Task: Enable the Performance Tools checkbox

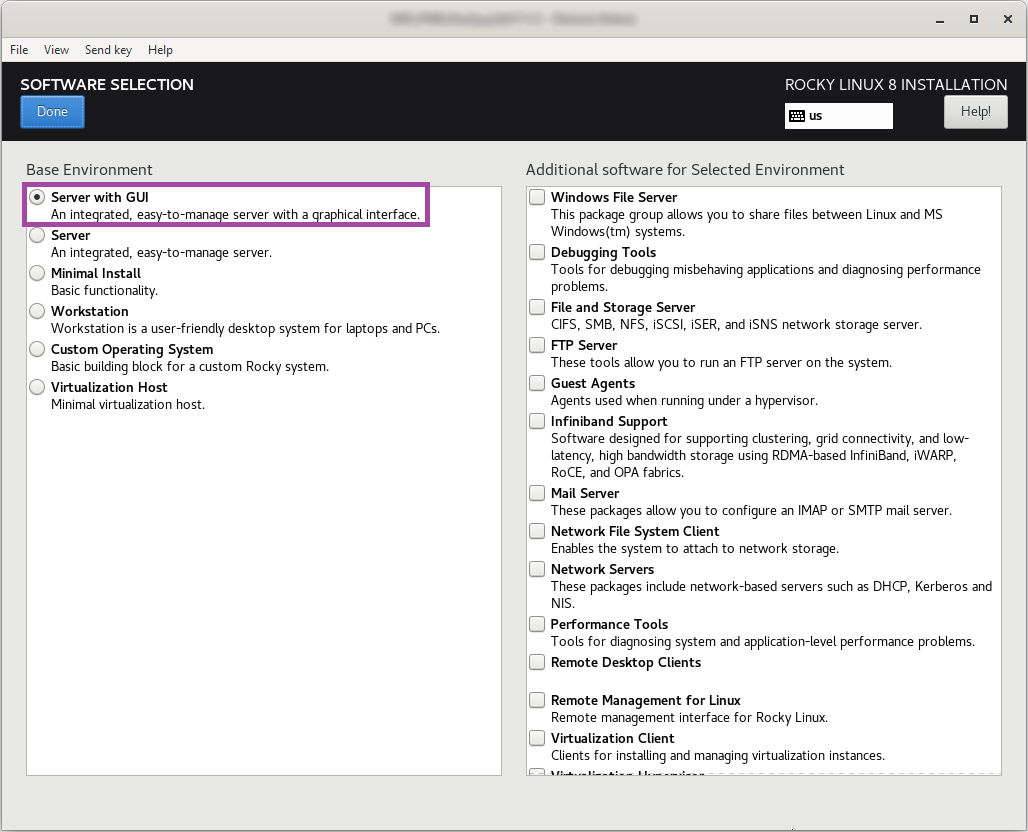Action: click(x=537, y=624)
